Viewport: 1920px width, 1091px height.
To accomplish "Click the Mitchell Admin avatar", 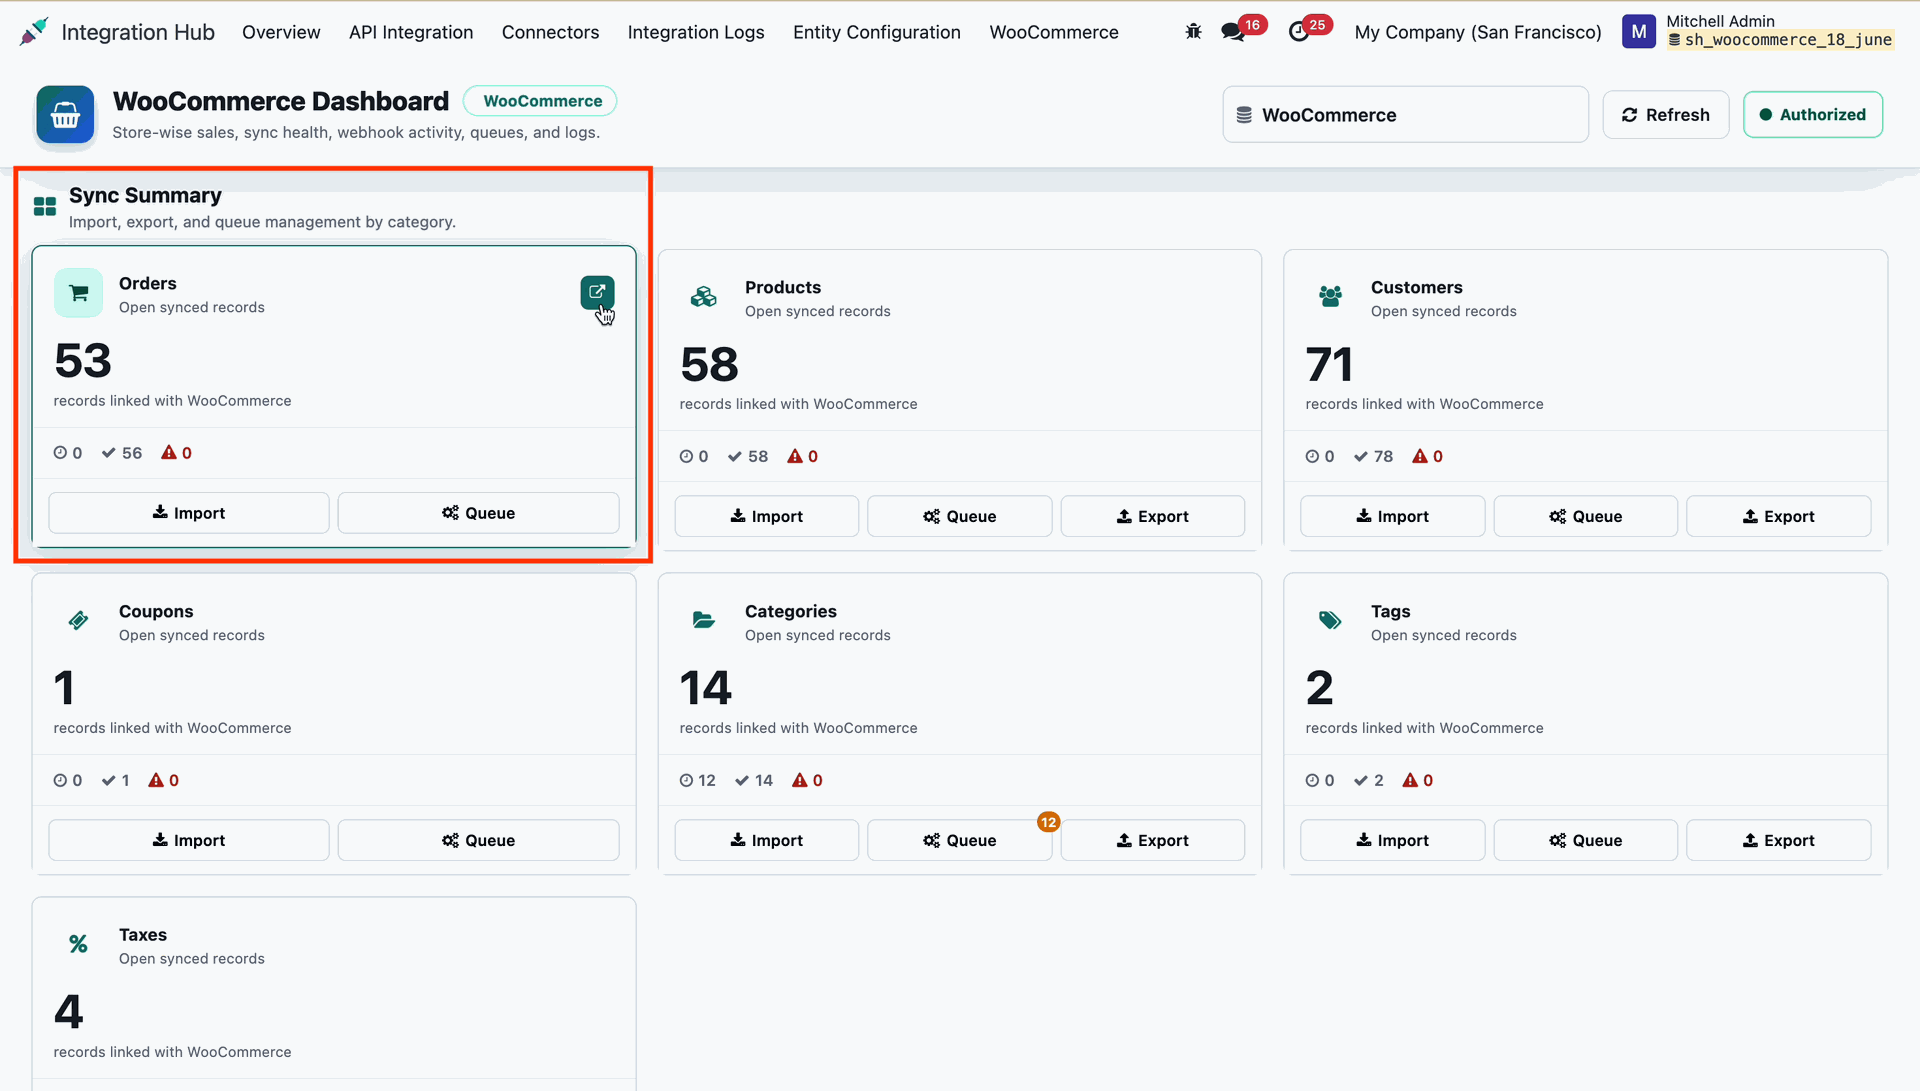I will click(1638, 32).
